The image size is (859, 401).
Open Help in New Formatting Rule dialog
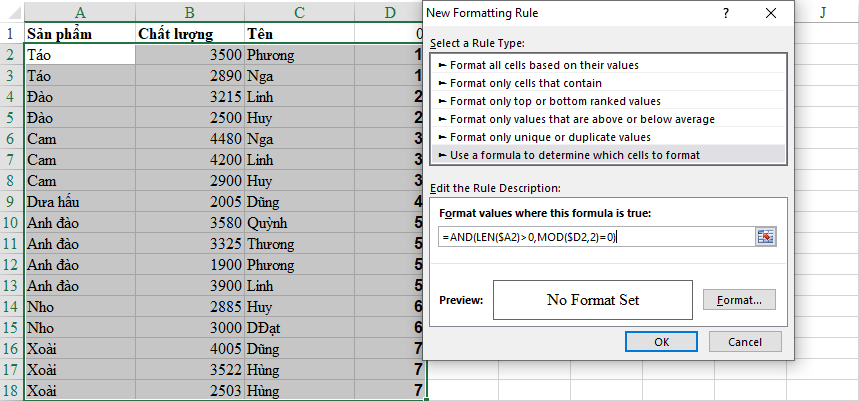click(x=726, y=13)
